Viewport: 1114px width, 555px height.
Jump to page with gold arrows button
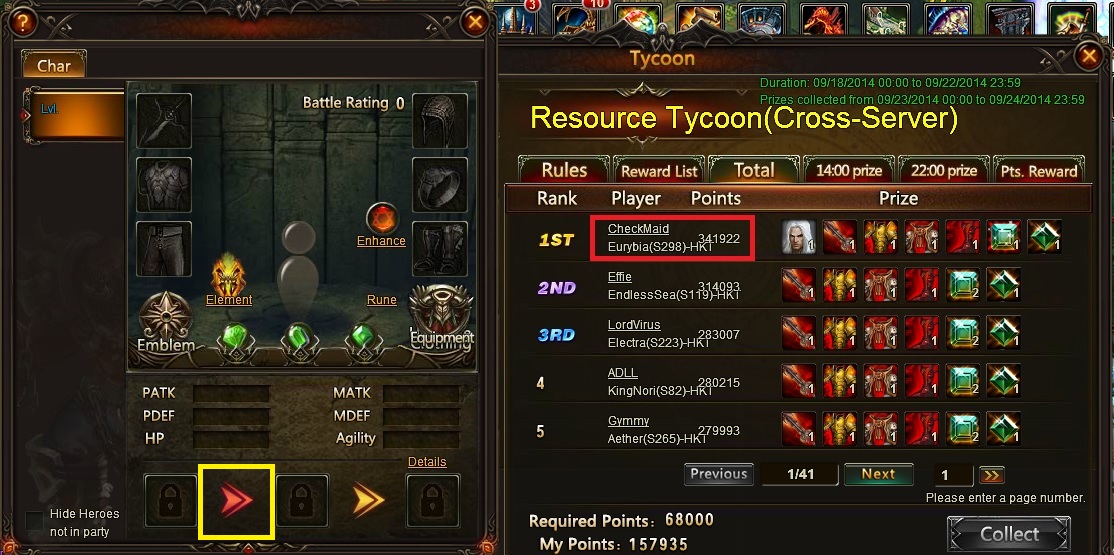click(x=991, y=475)
